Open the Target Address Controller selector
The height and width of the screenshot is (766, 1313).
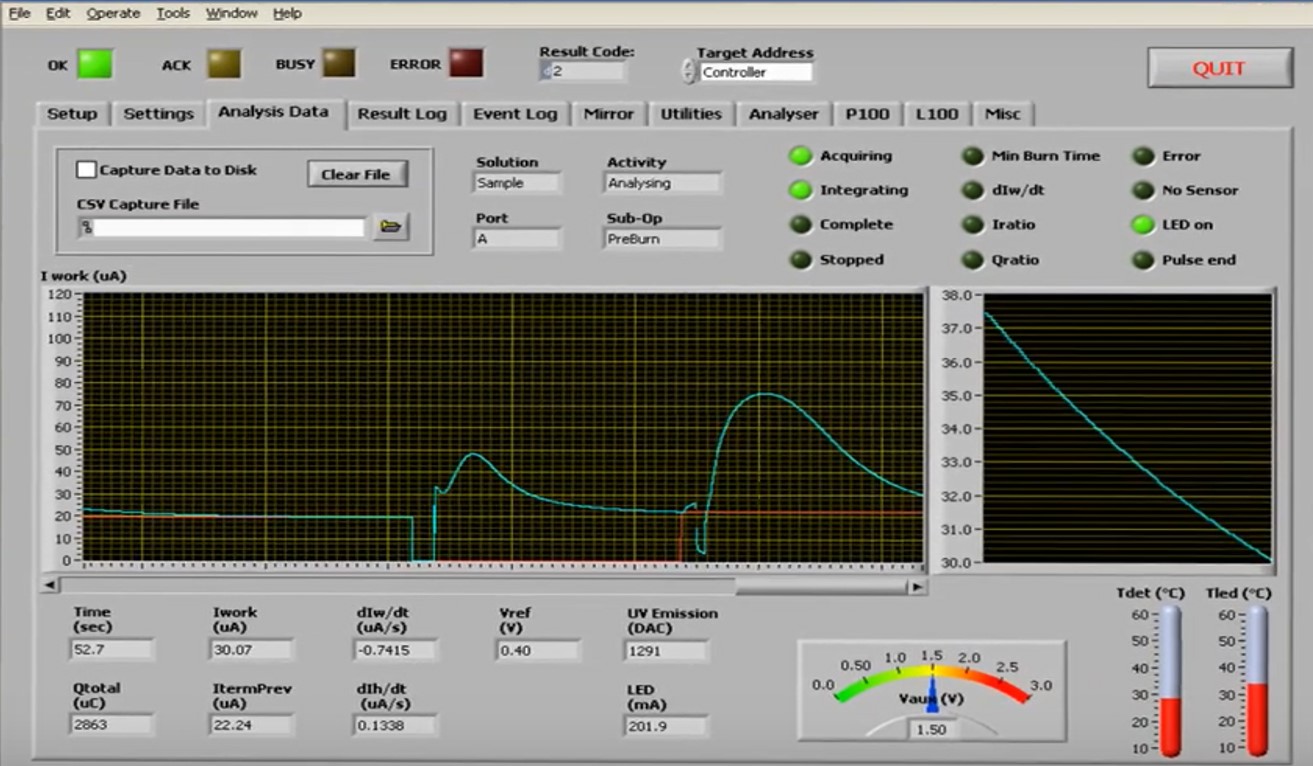tap(756, 72)
